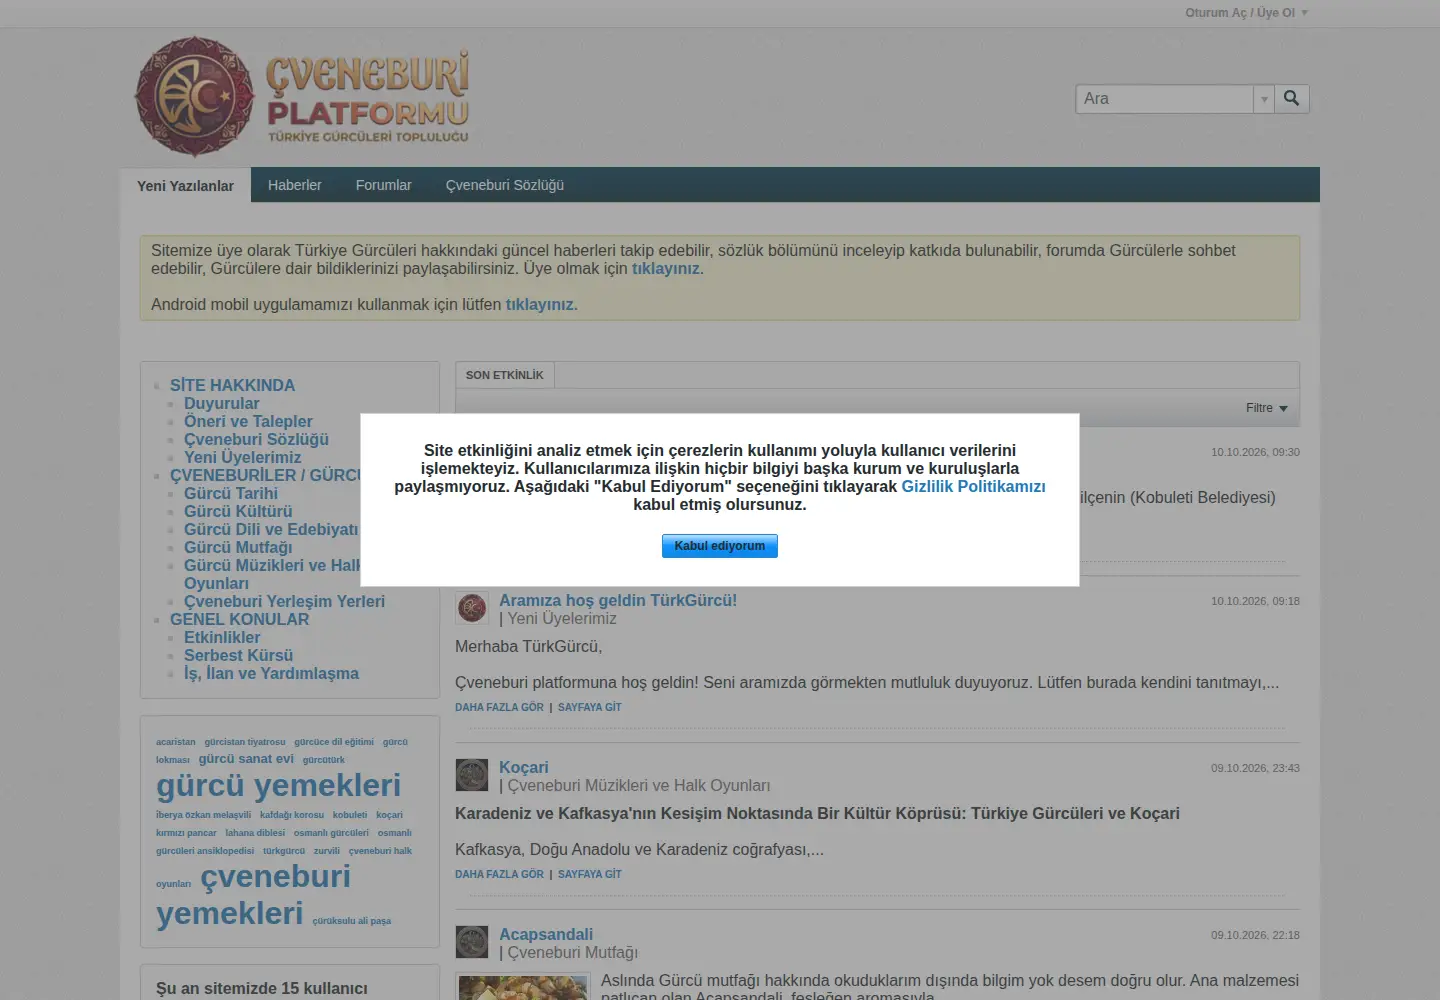Open the Haberler tab
The image size is (1440, 1000).
coord(295,185)
